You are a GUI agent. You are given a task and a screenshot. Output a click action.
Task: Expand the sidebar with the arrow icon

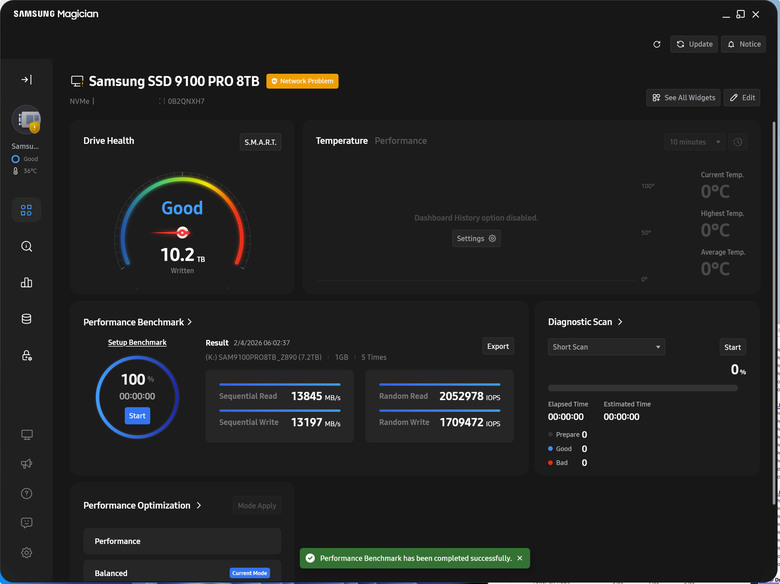(26, 80)
